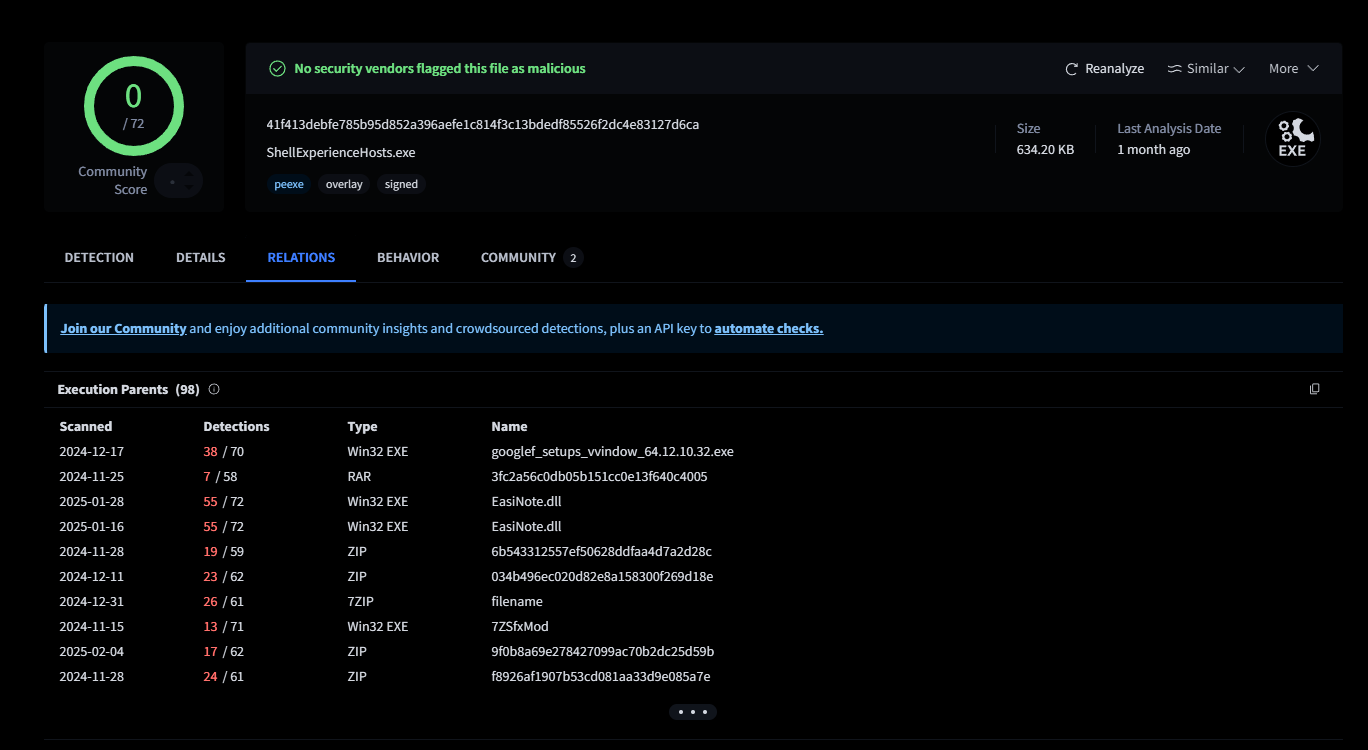1368x750 pixels.
Task: Open the 3fc2a56c0db05b151cc0e13f640c4005 RAR entry
Action: pyautogui.click(x=599, y=477)
